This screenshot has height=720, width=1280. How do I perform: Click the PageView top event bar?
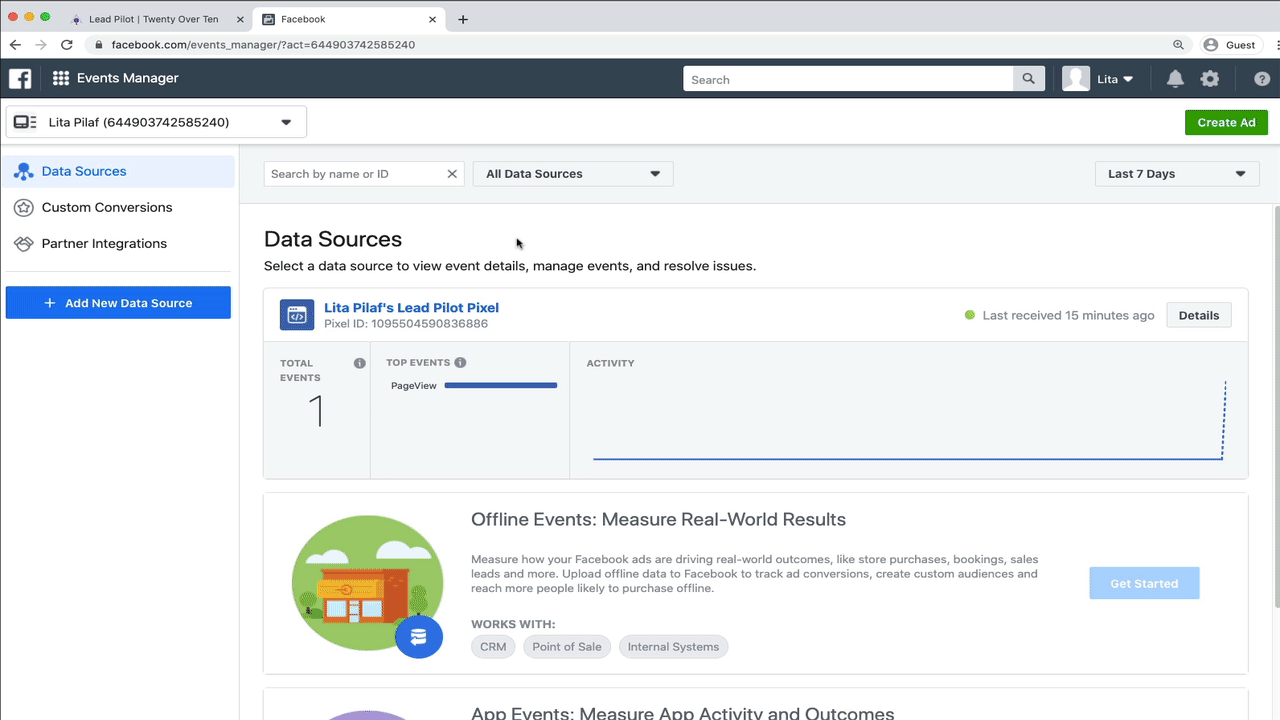(x=500, y=385)
